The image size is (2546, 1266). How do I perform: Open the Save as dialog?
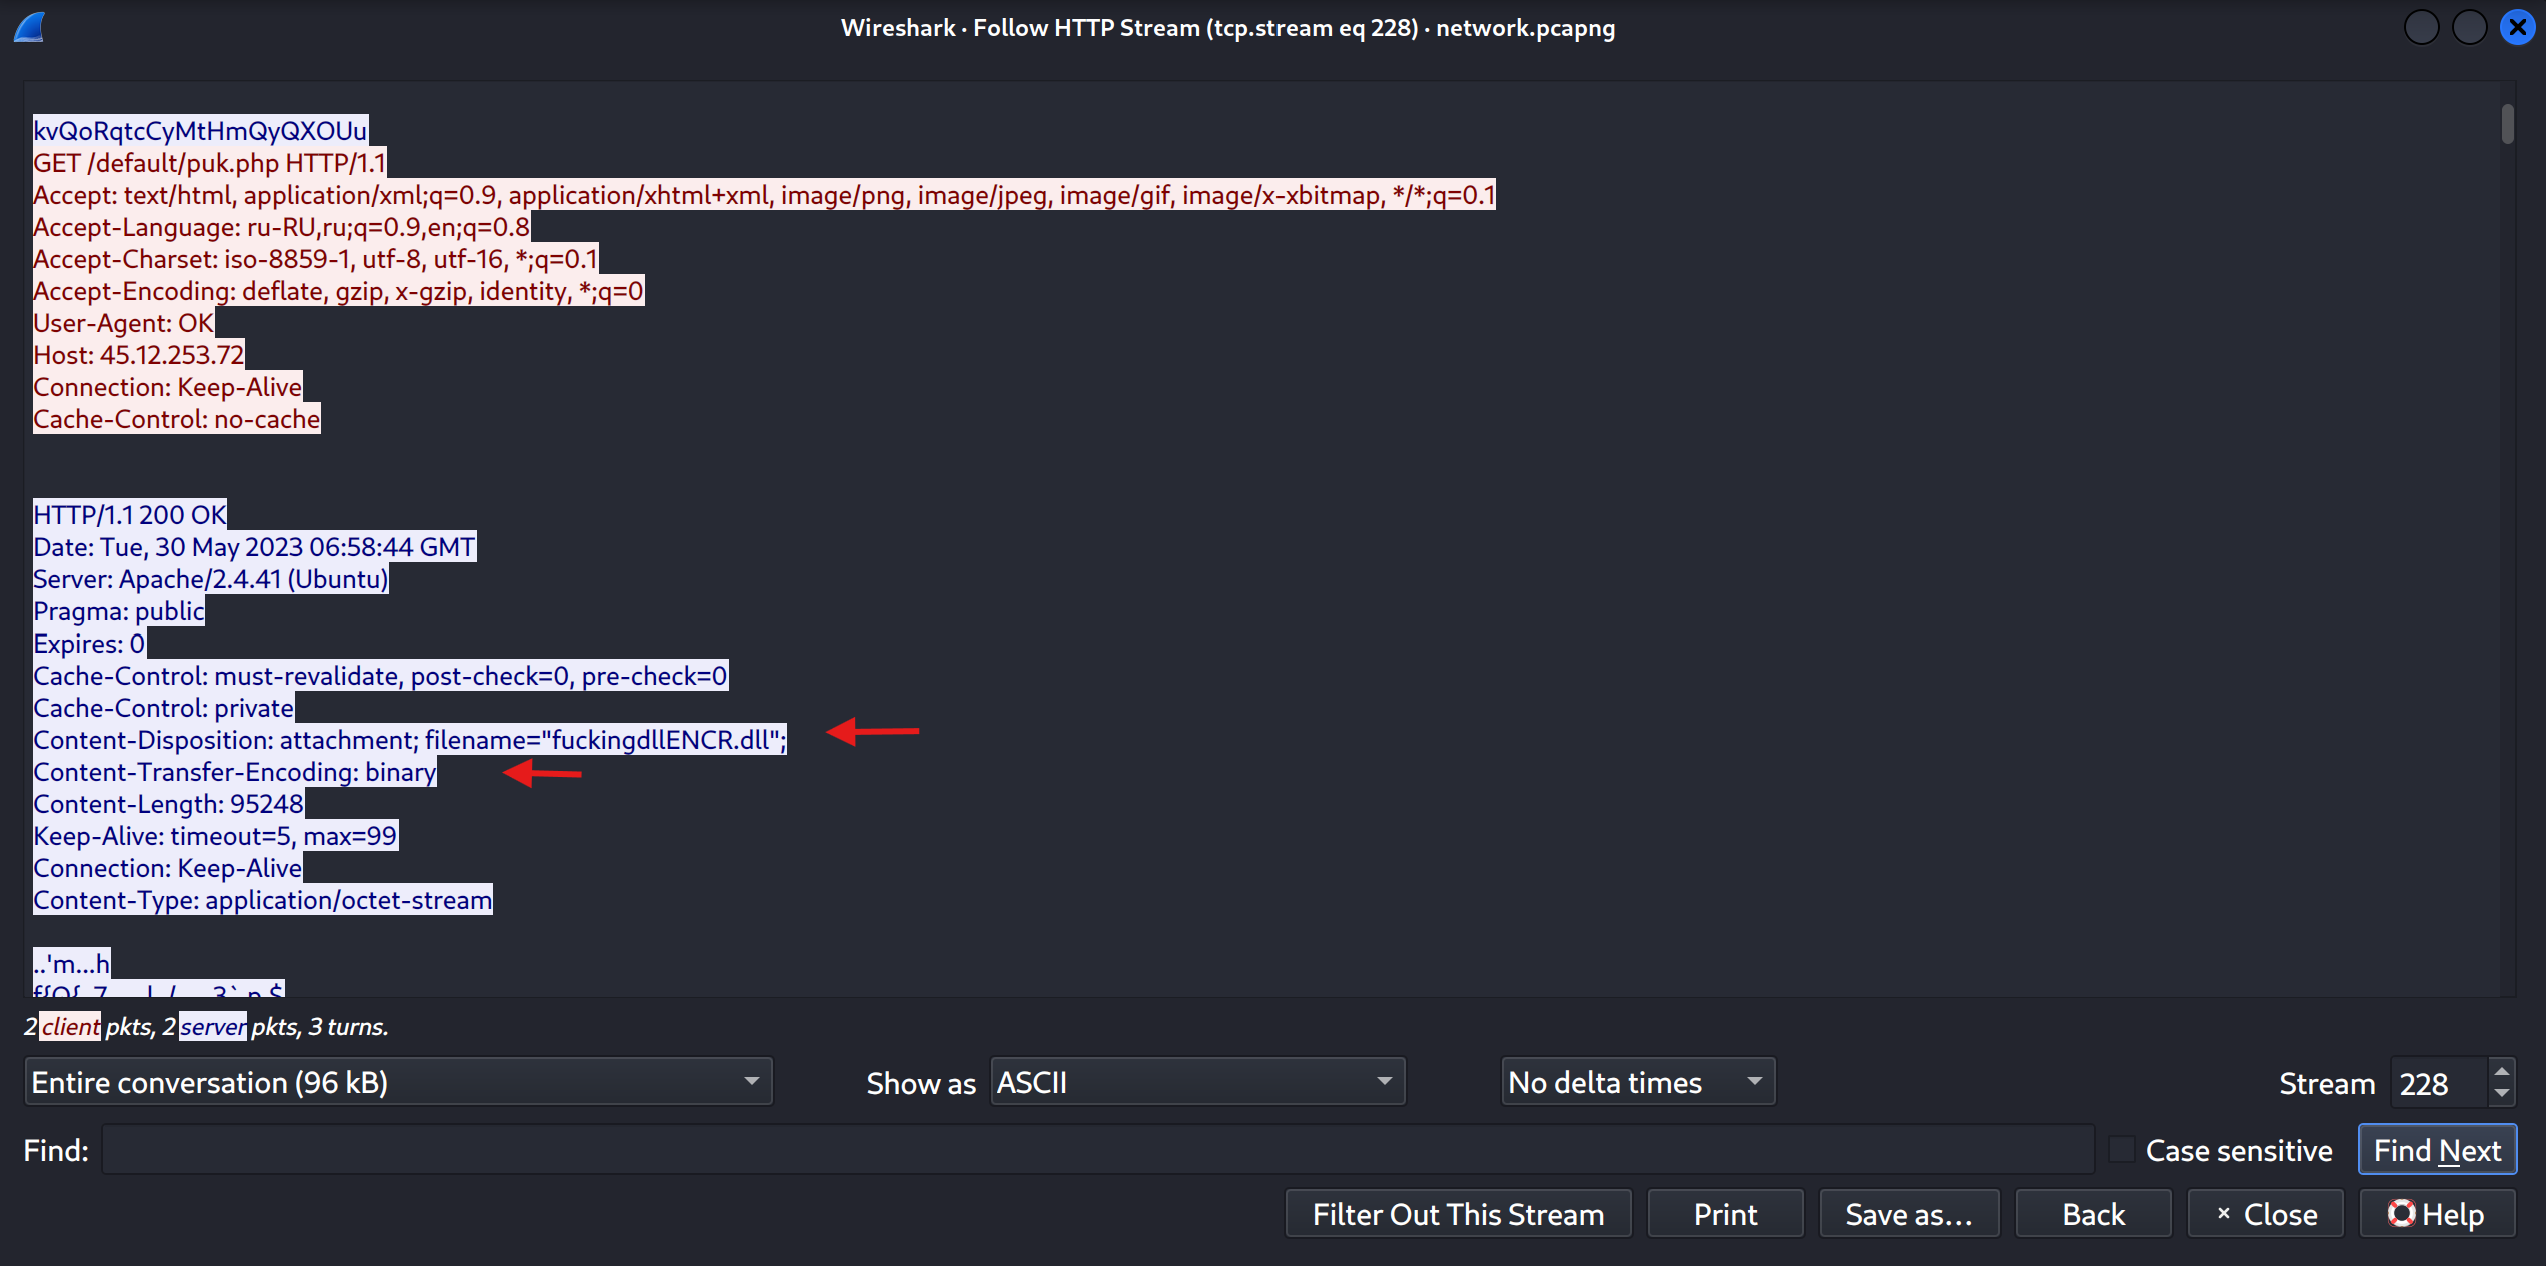pos(1909,1213)
